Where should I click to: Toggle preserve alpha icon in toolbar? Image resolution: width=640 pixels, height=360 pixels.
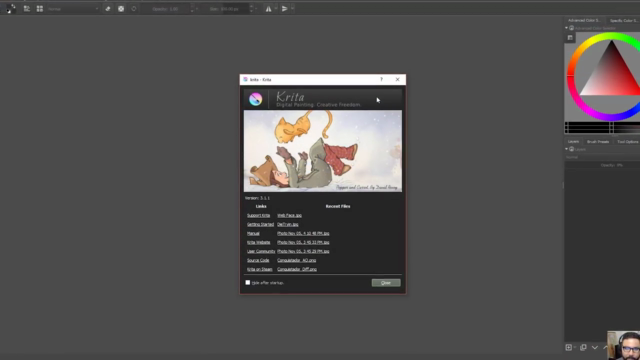[121, 9]
